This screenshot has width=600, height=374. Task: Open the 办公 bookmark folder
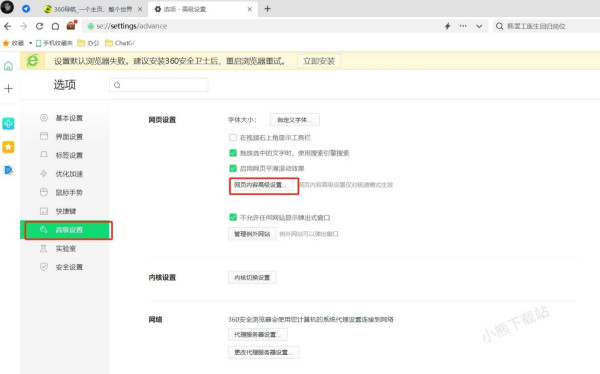[88, 43]
